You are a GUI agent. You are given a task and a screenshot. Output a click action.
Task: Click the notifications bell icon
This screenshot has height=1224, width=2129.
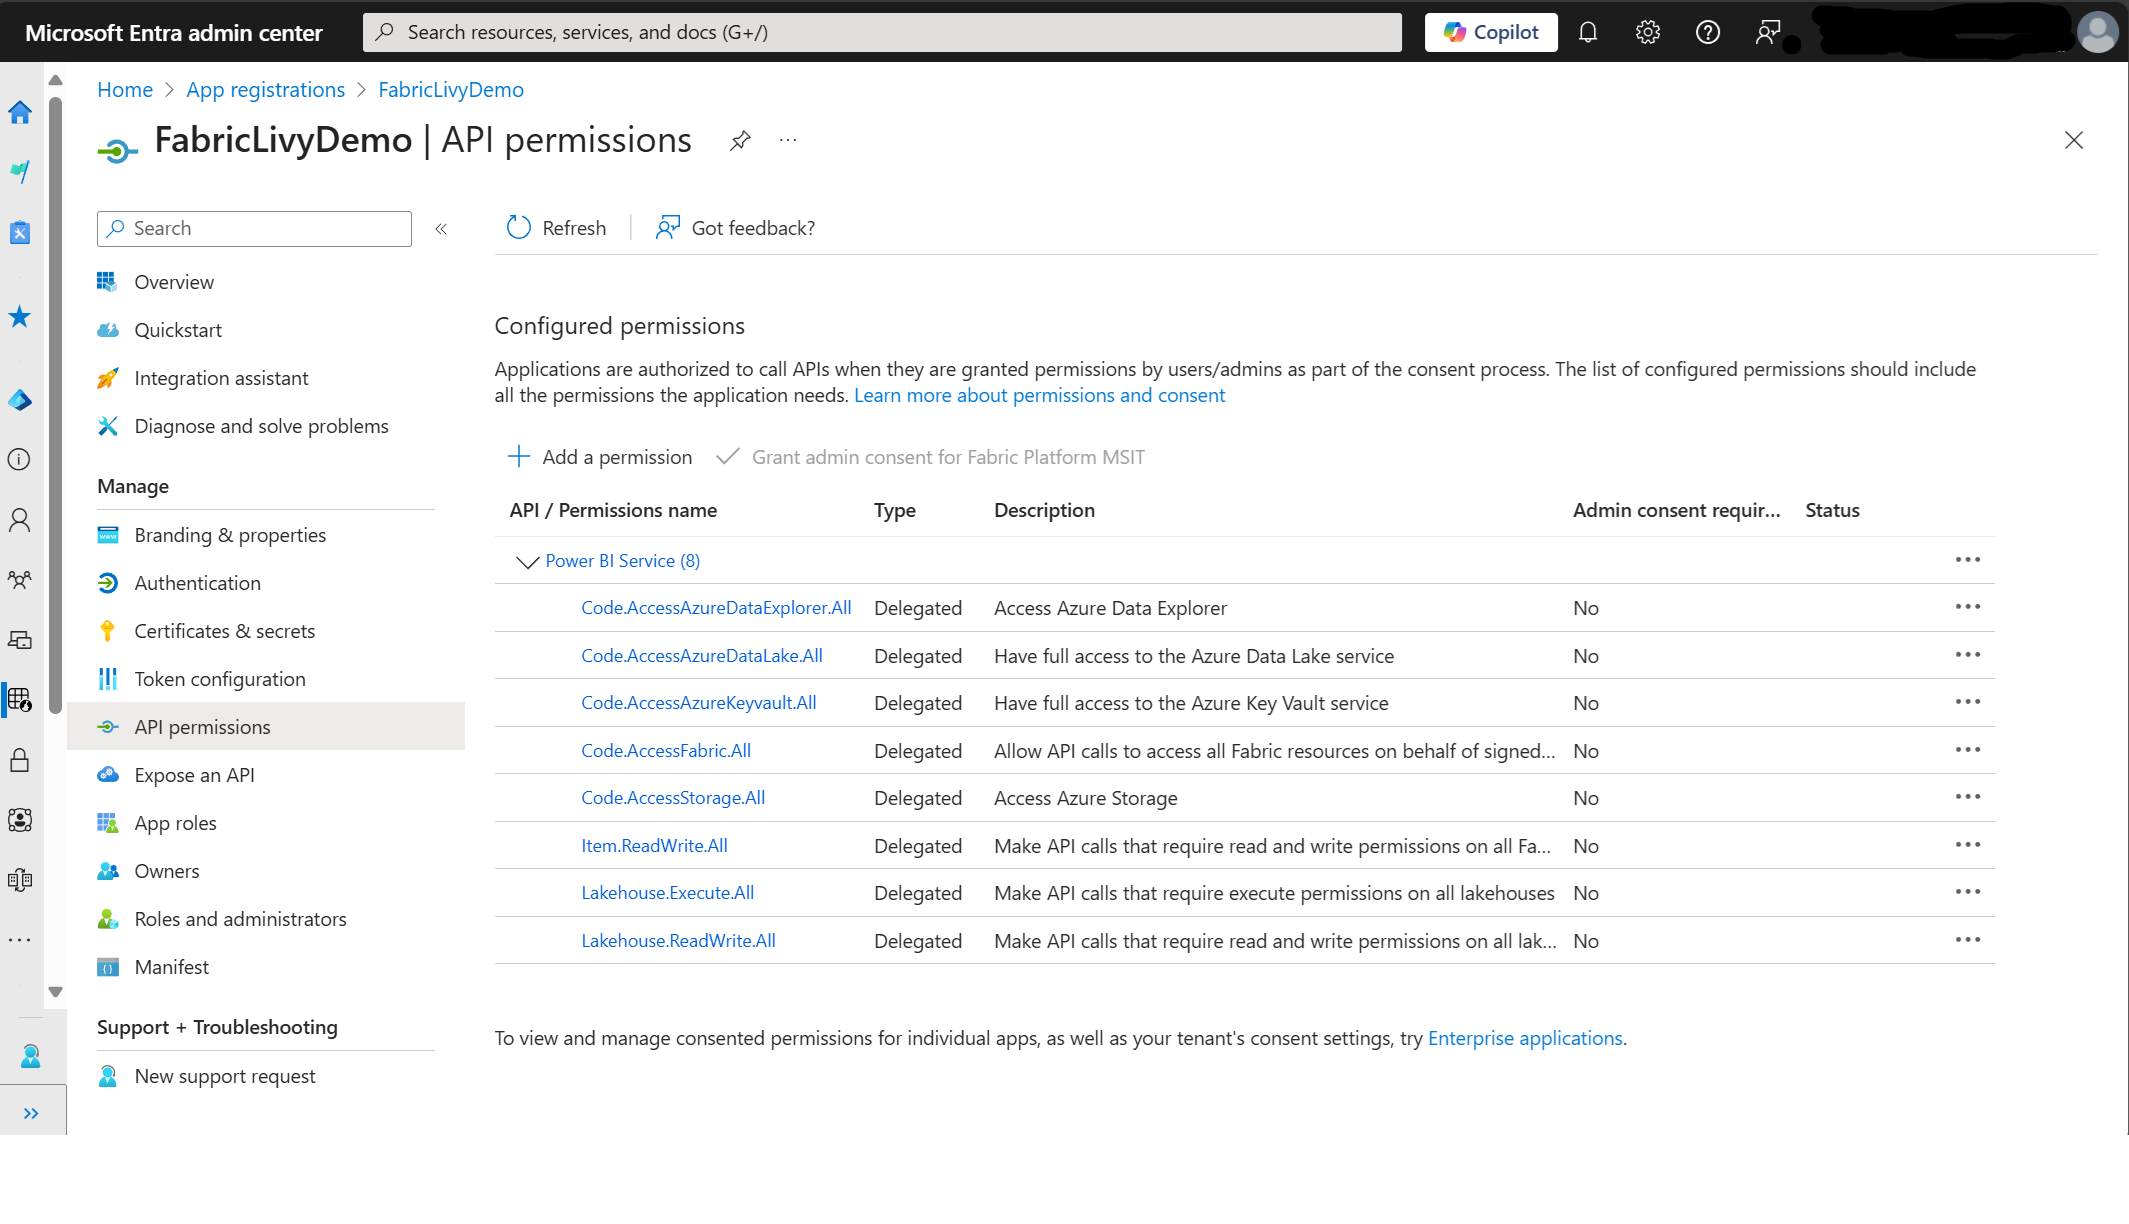1588,32
